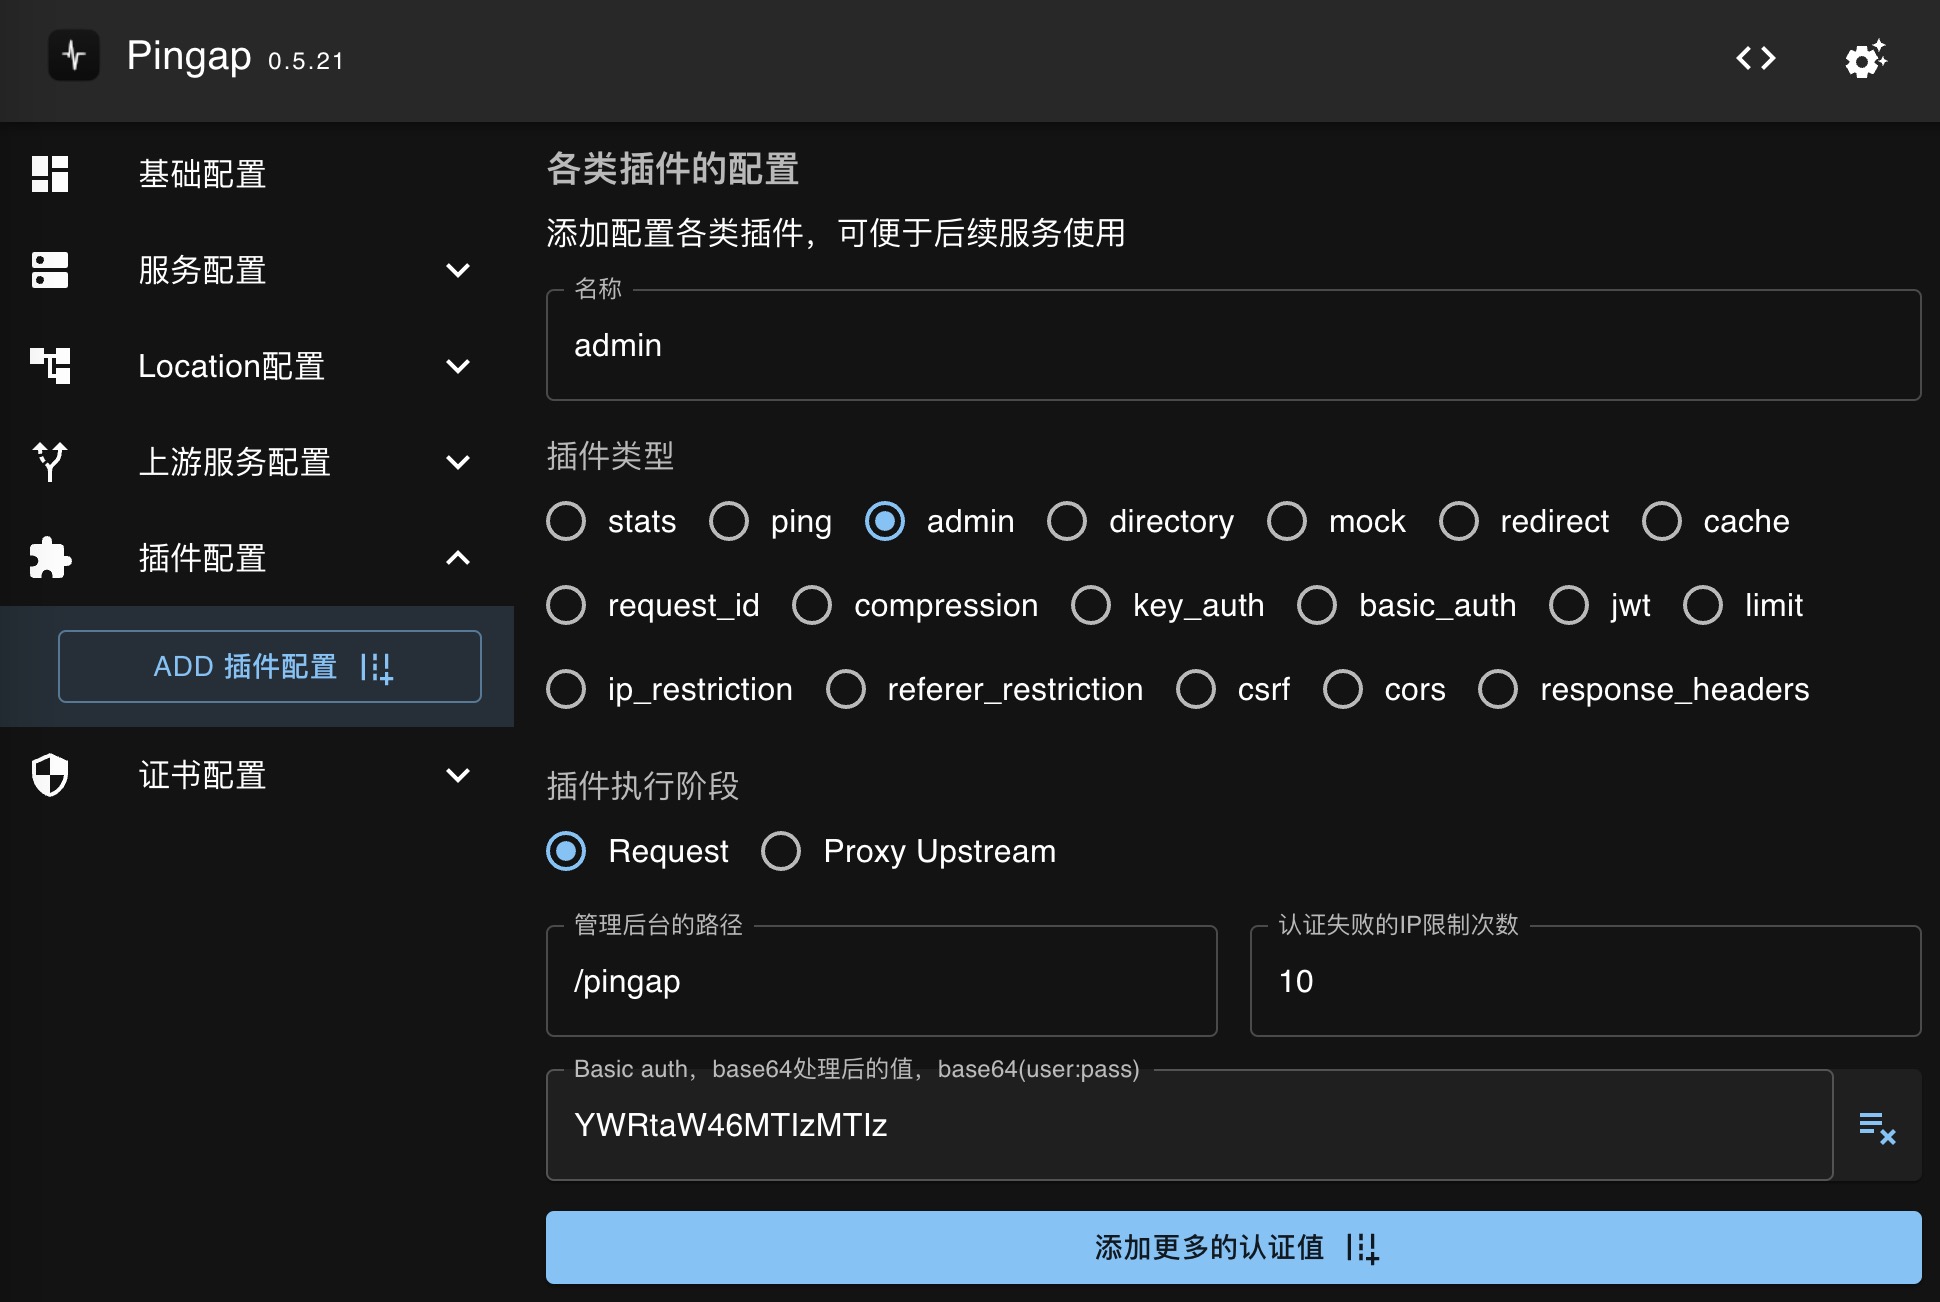
Task: Click the shield icon beside 证书配置
Action: pyautogui.click(x=50, y=775)
